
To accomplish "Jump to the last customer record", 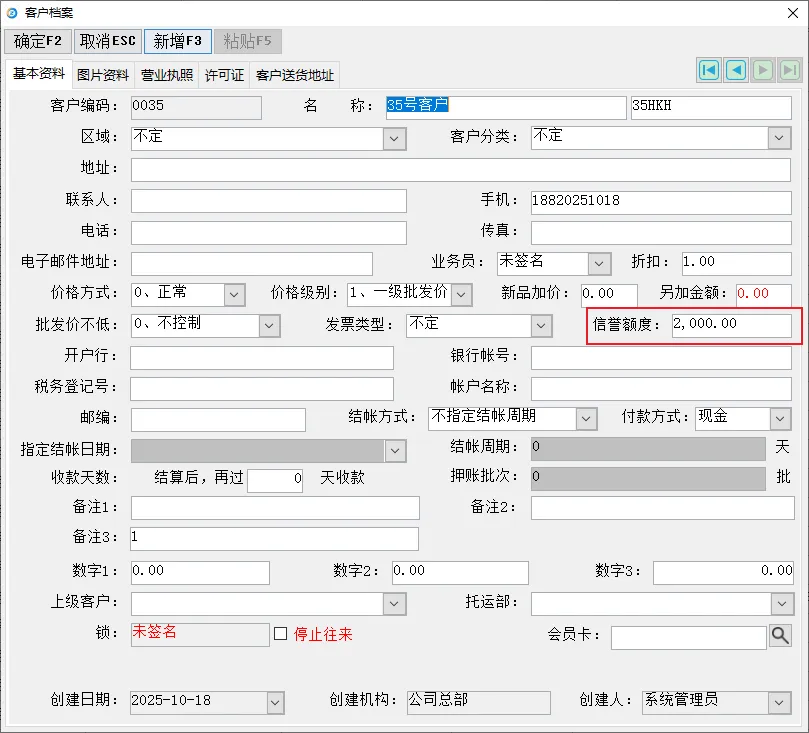I will [789, 70].
